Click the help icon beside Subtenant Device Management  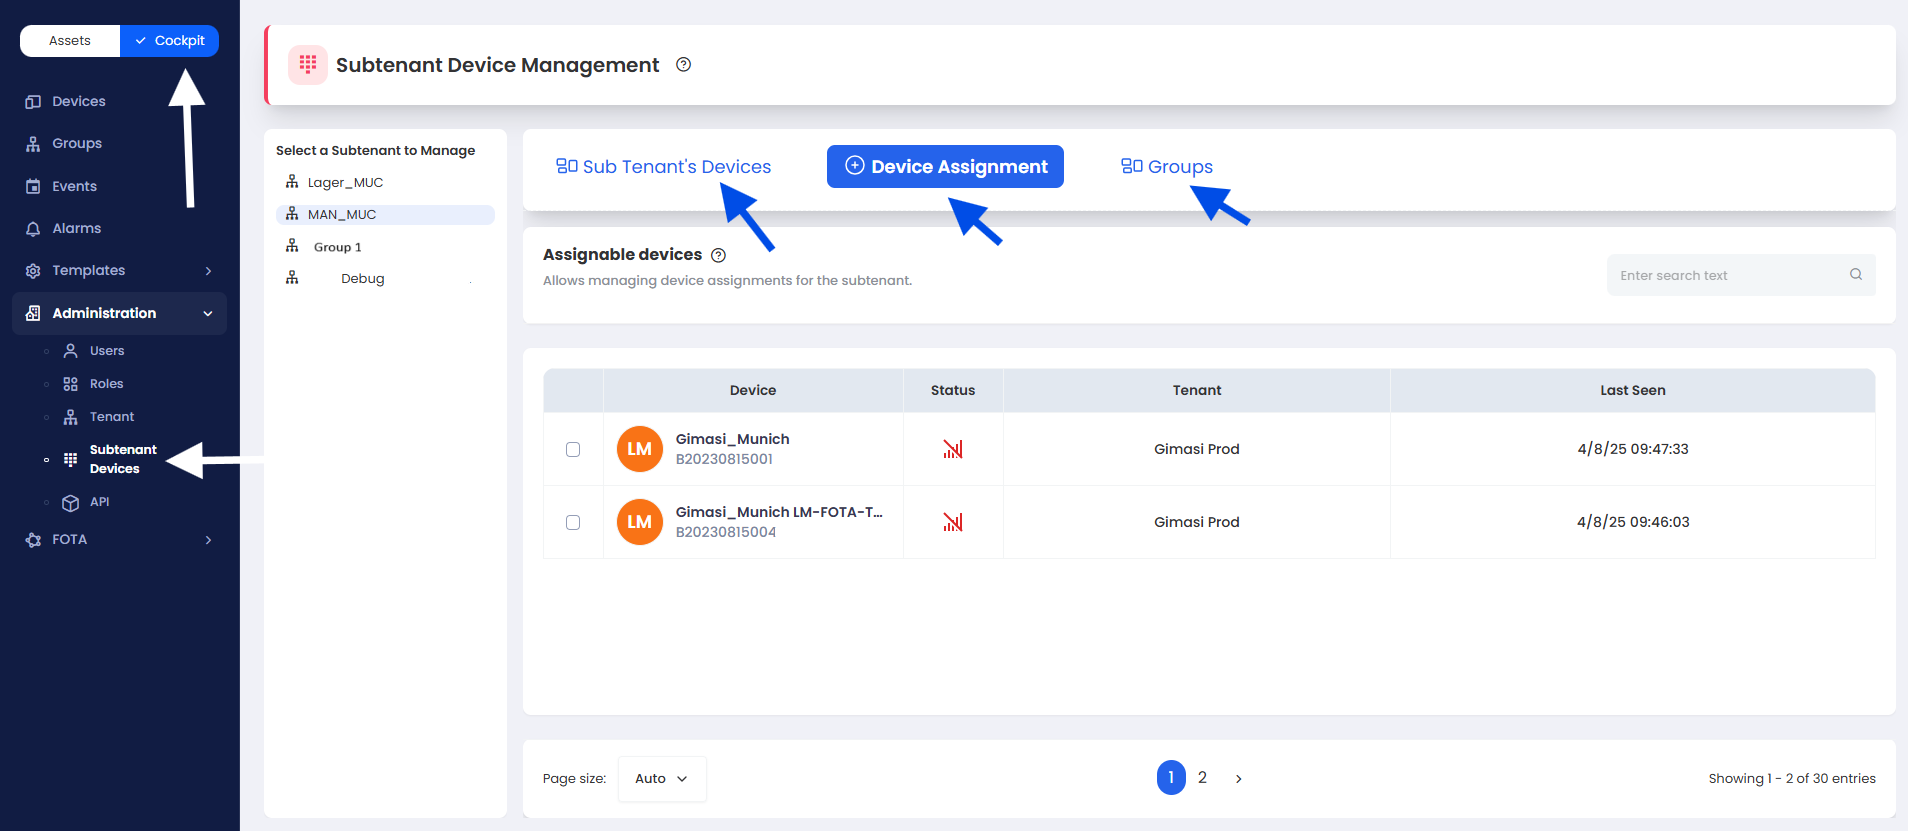click(683, 65)
